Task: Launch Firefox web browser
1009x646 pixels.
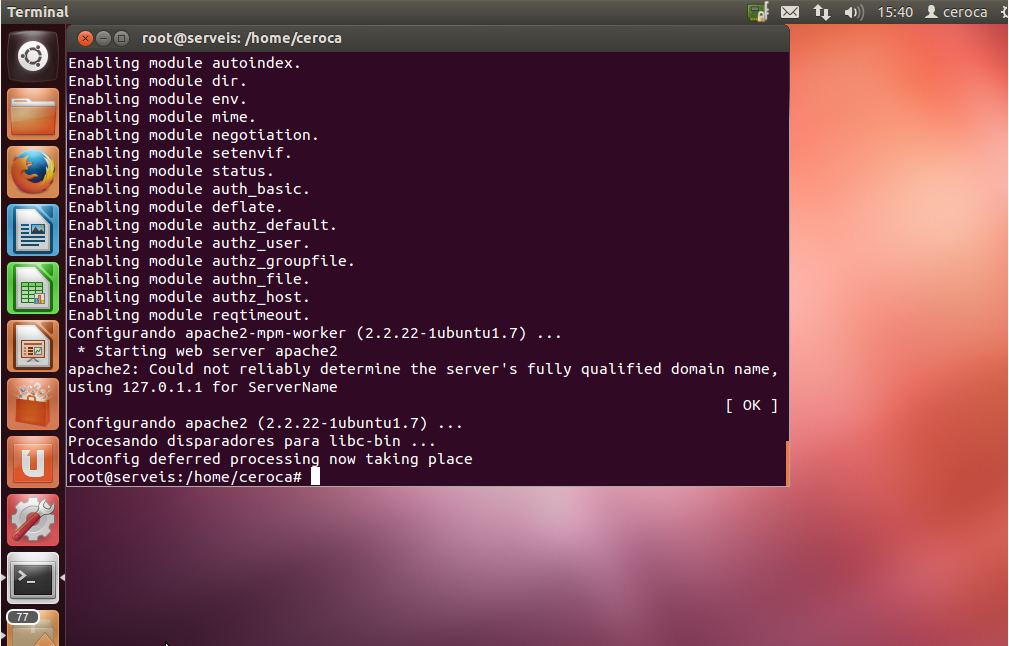Action: [x=33, y=172]
